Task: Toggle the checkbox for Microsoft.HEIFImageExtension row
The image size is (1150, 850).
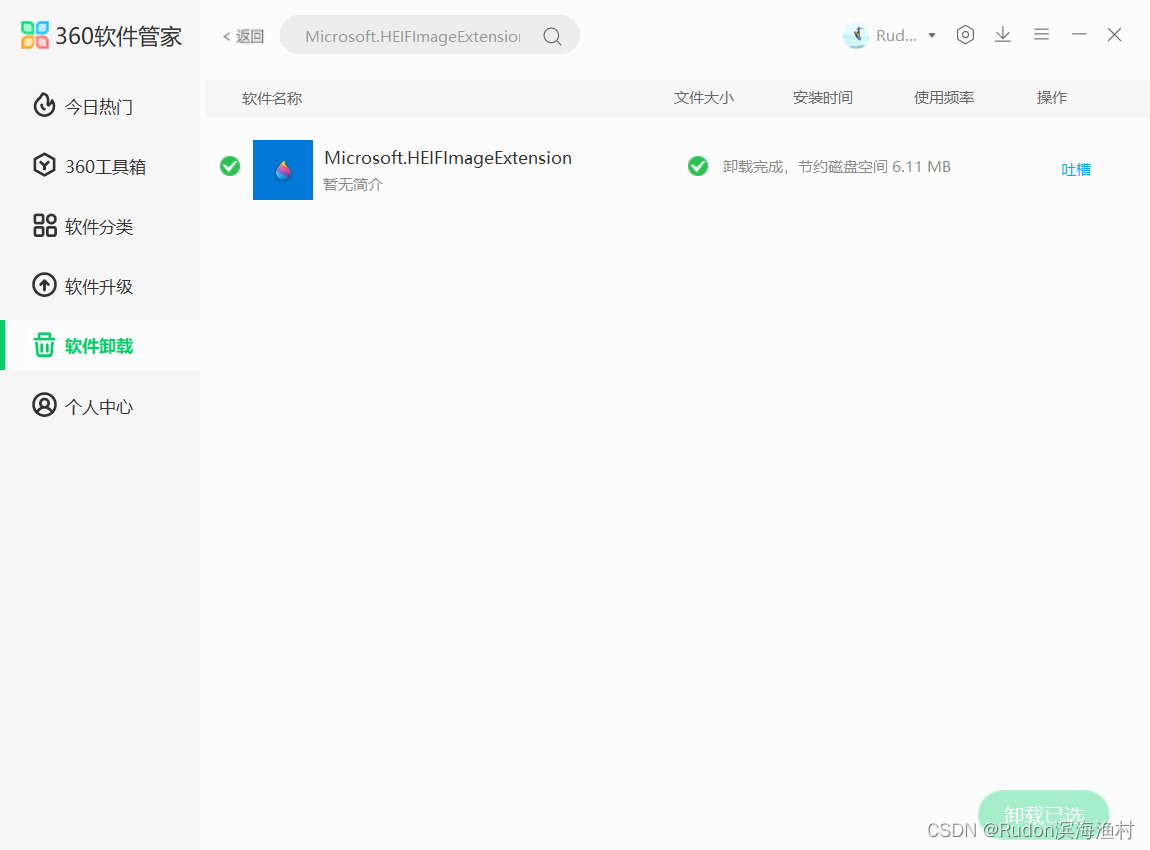Action: 230,166
